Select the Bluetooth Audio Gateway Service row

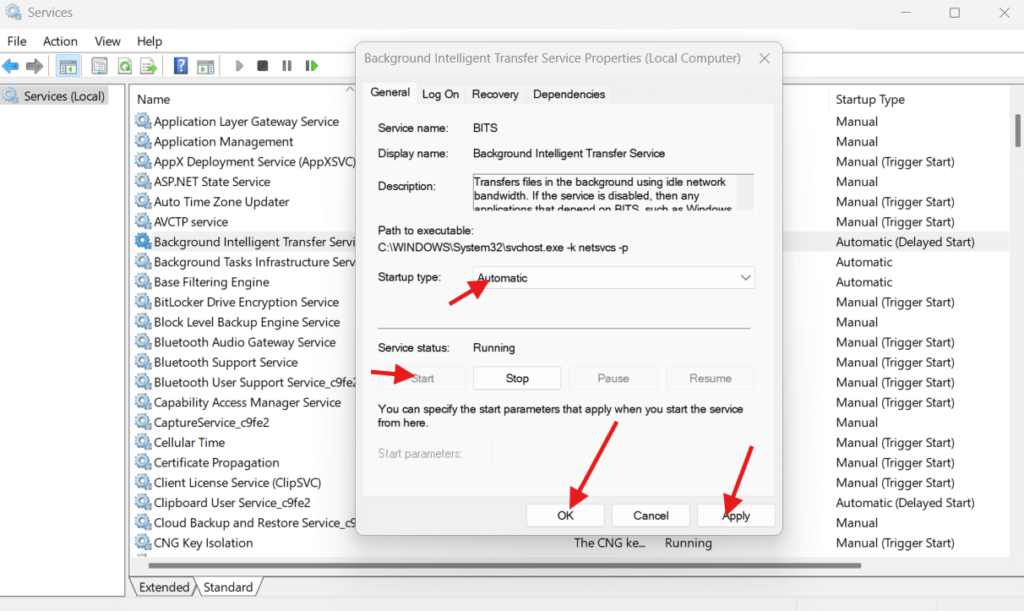coord(244,342)
